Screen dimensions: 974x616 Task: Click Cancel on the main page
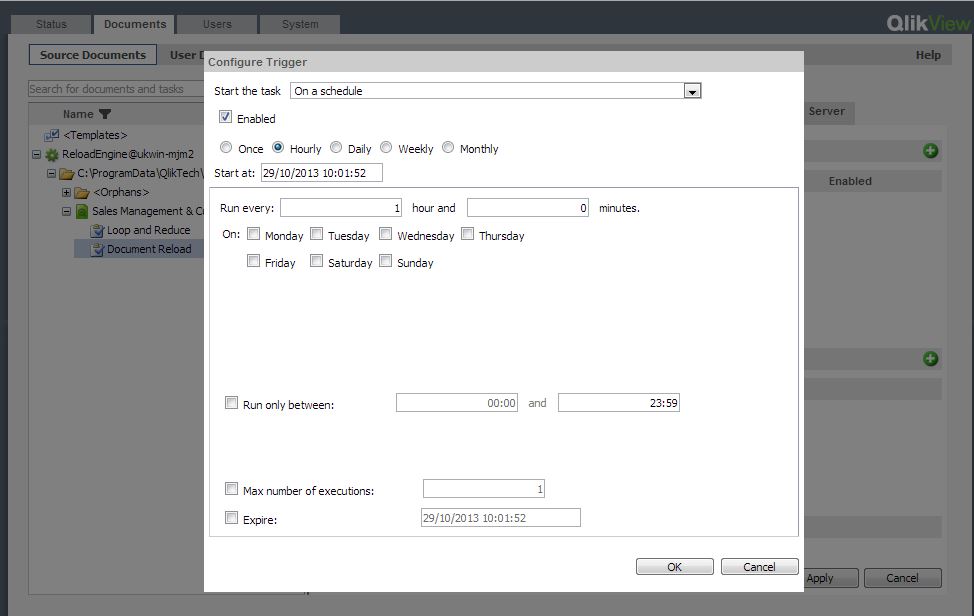[902, 578]
